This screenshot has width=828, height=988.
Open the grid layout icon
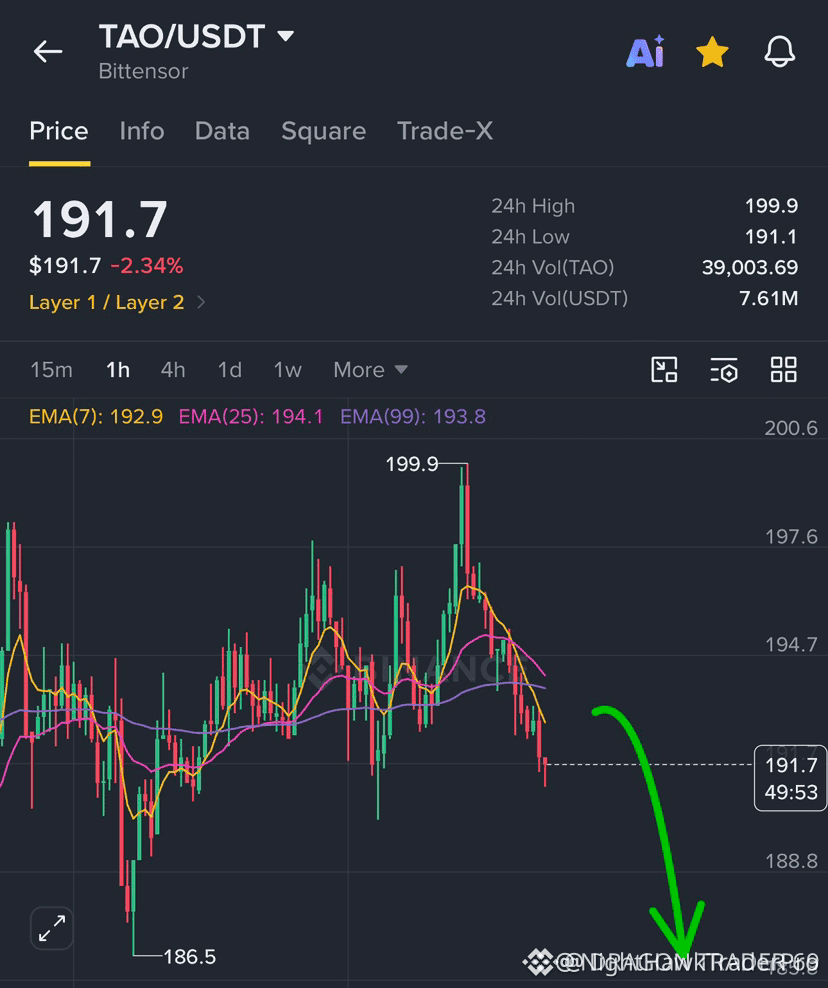click(x=783, y=369)
